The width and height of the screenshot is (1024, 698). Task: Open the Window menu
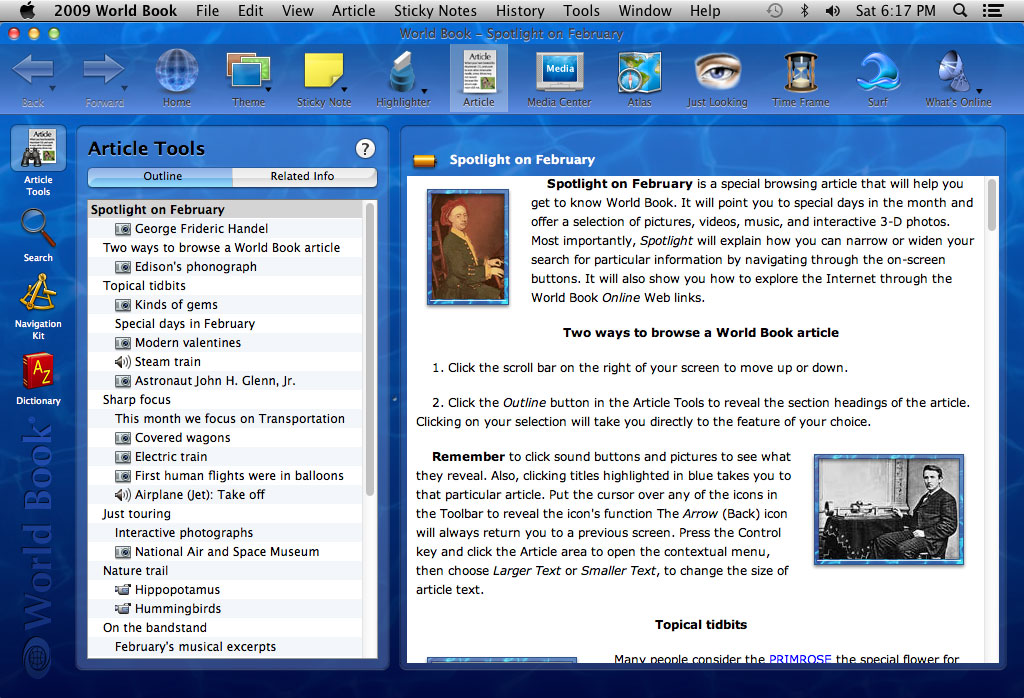(645, 10)
